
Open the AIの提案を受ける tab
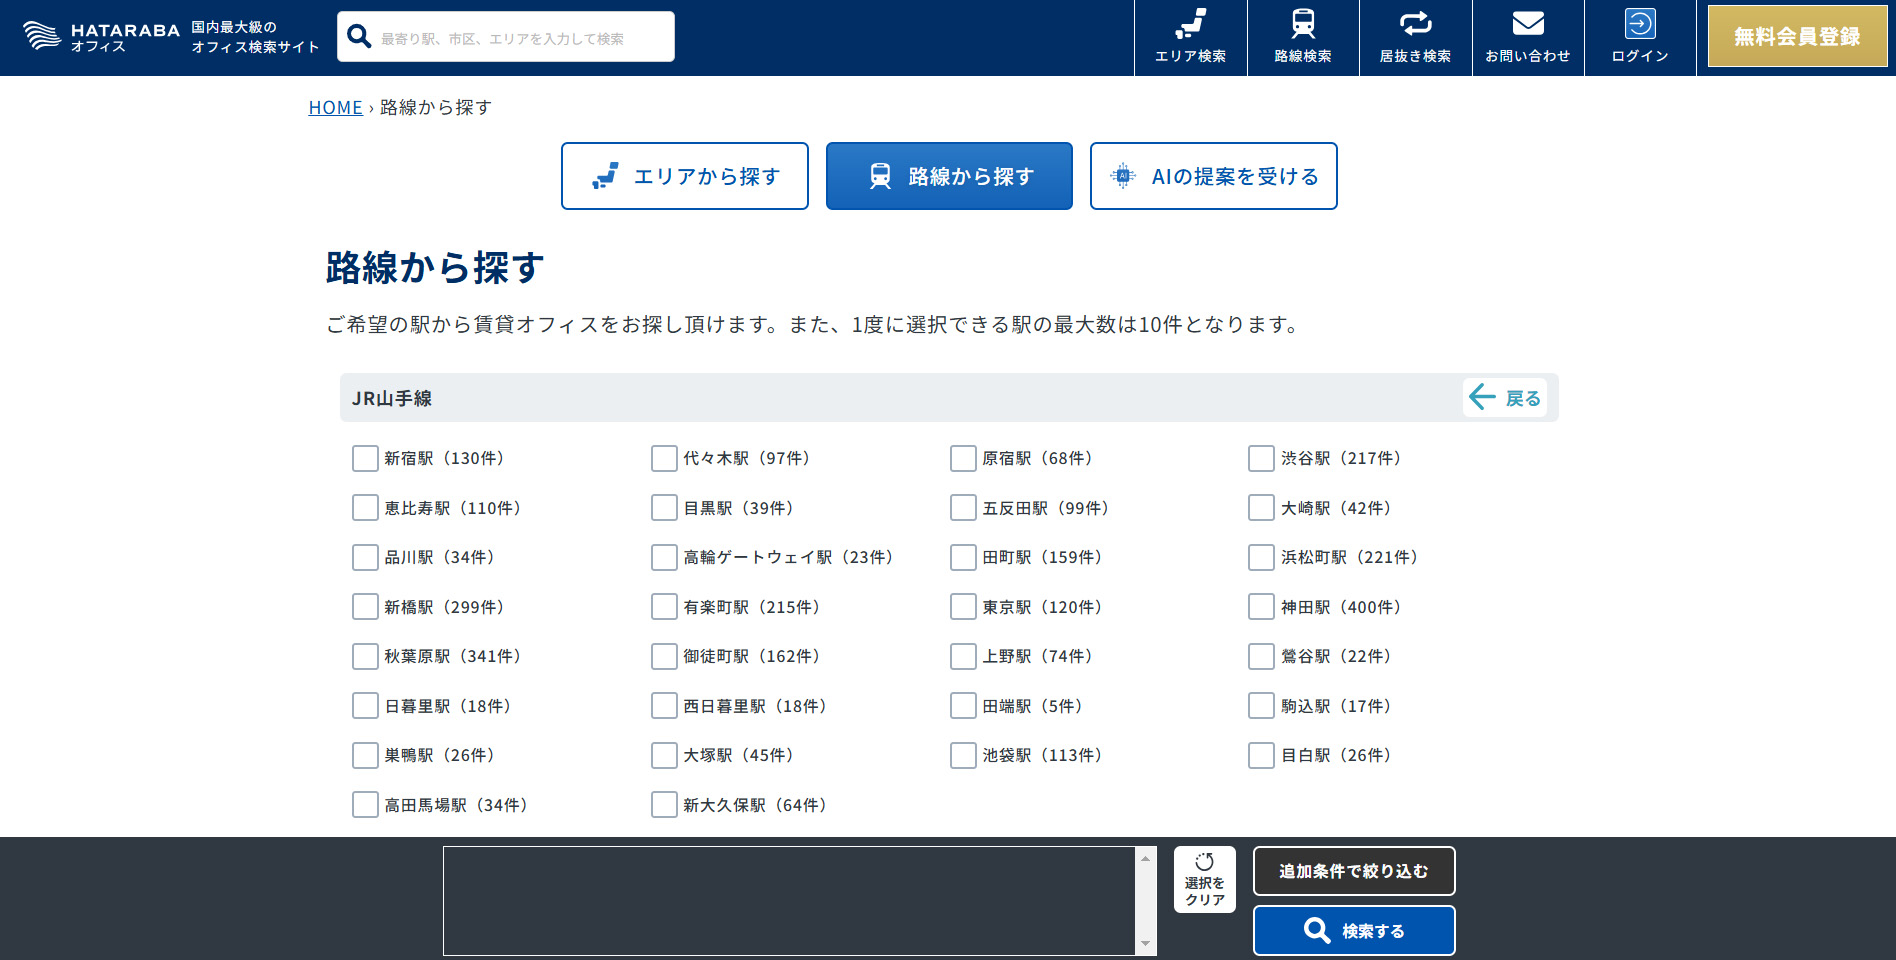pyautogui.click(x=1213, y=176)
